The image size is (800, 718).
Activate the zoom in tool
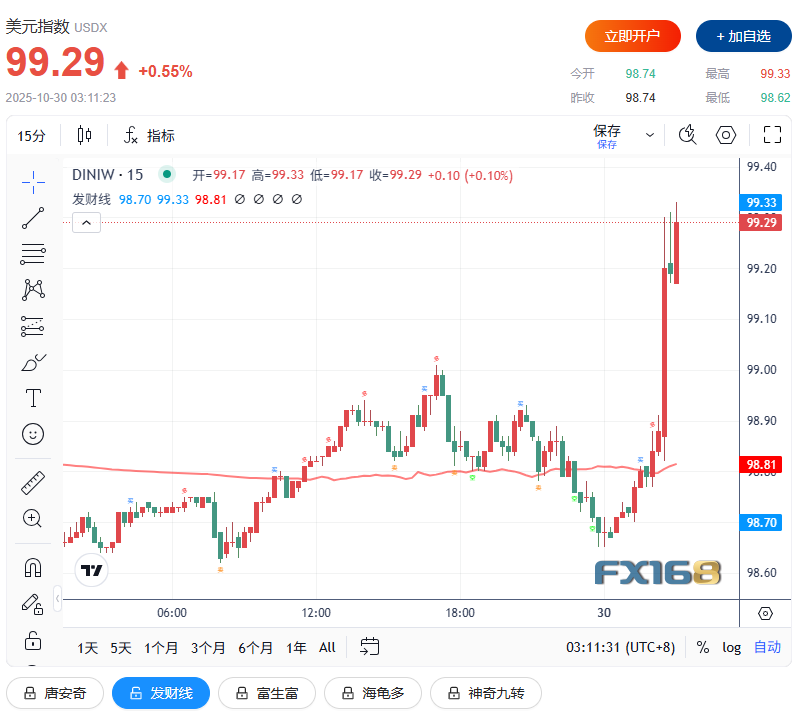[33, 518]
